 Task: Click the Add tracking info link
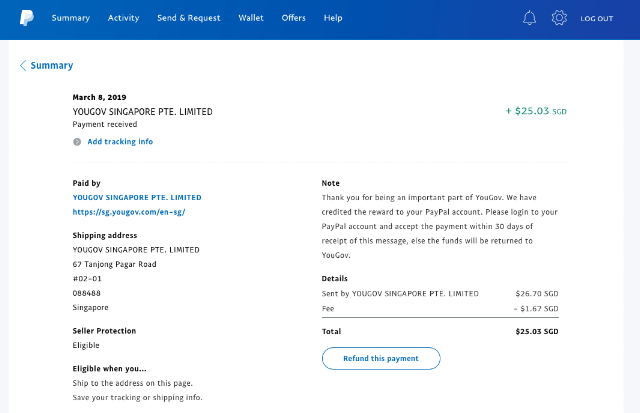click(120, 142)
